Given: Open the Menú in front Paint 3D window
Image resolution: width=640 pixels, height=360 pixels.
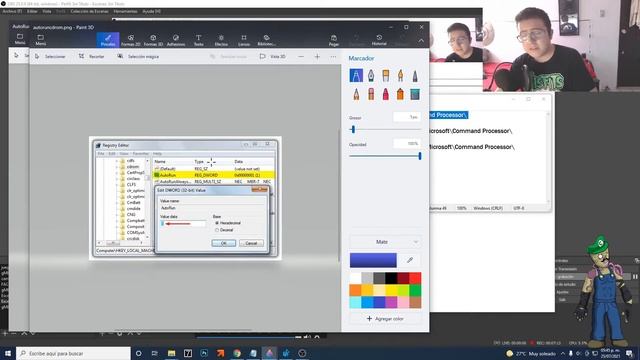Looking at the screenshot, I should (40, 40).
